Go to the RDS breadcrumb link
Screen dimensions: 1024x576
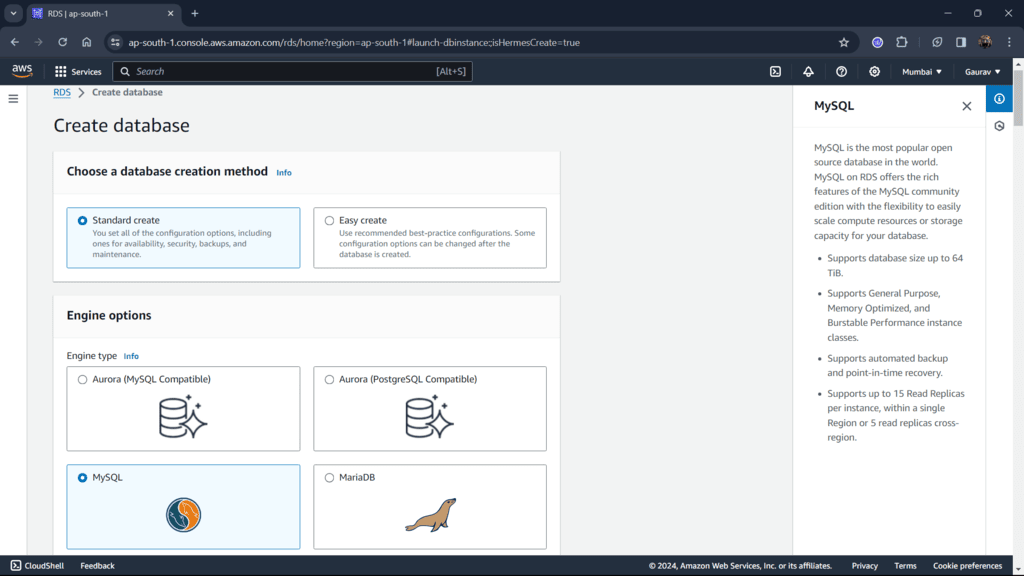coord(62,92)
